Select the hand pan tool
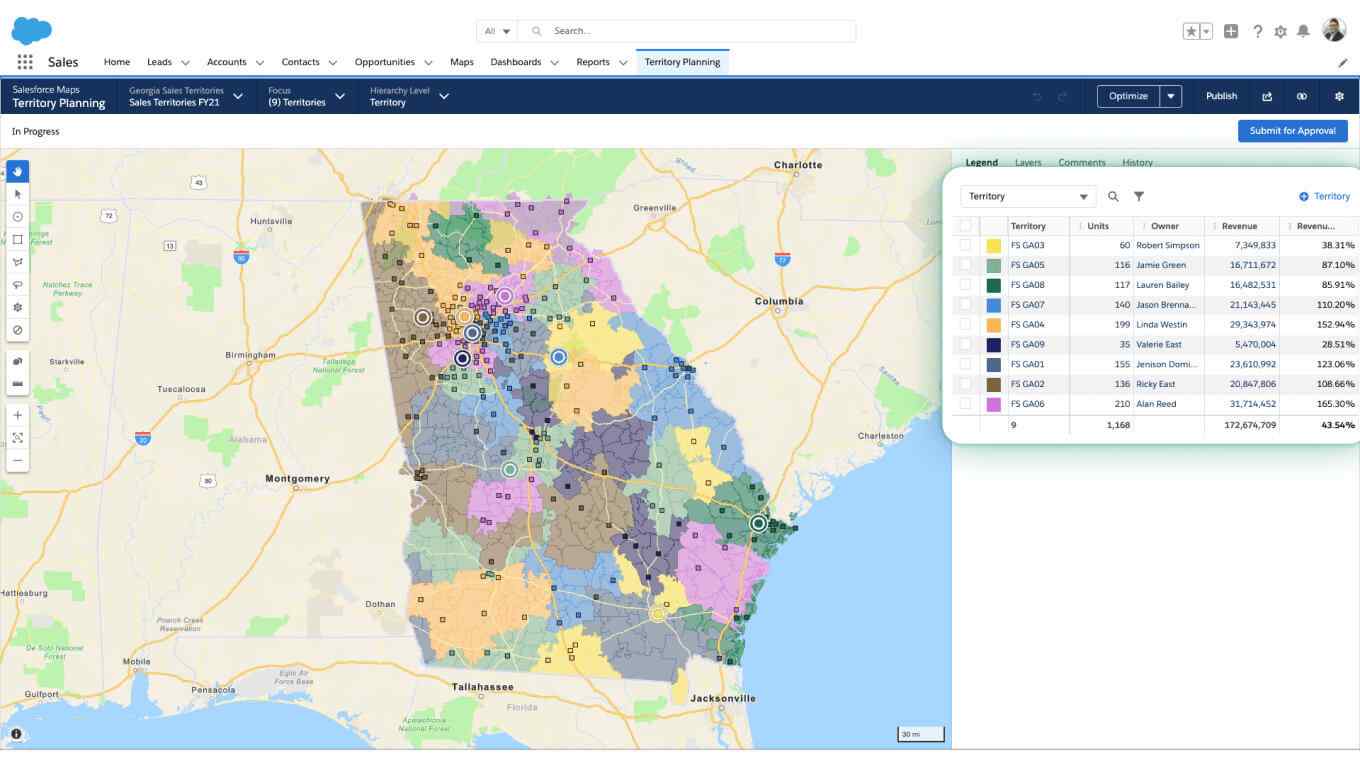The width and height of the screenshot is (1360, 765). 18,172
